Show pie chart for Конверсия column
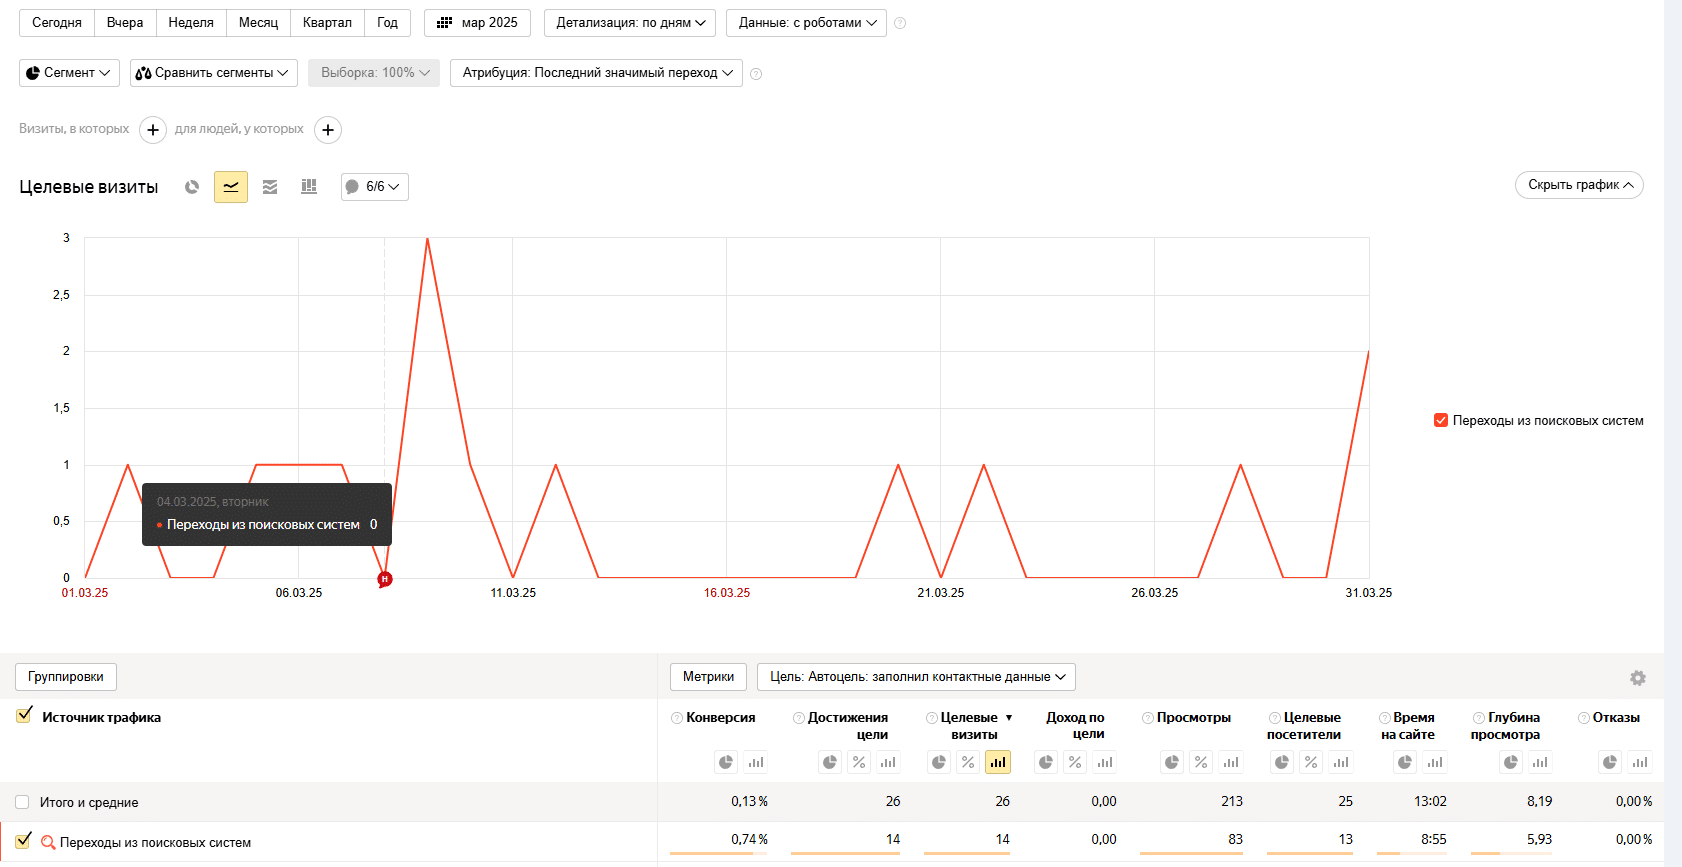This screenshot has width=1682, height=867. point(726,762)
